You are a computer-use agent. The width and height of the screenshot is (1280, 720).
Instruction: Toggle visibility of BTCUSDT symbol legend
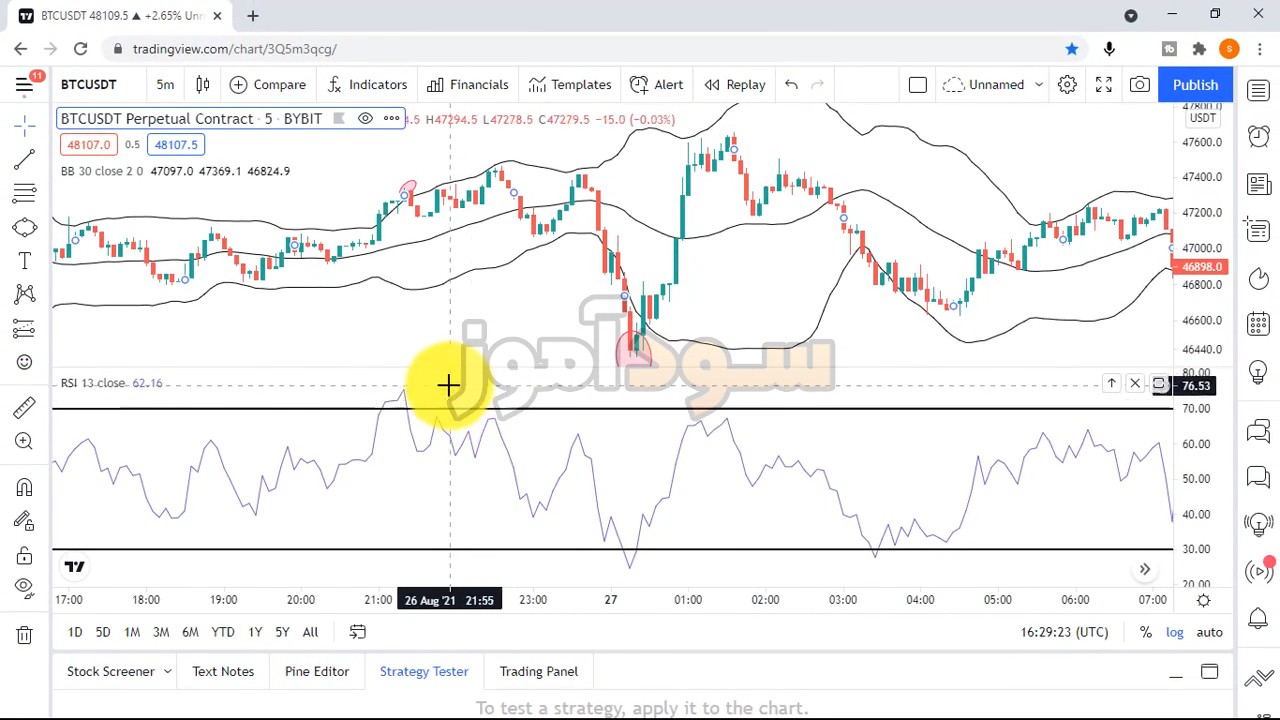coord(365,119)
